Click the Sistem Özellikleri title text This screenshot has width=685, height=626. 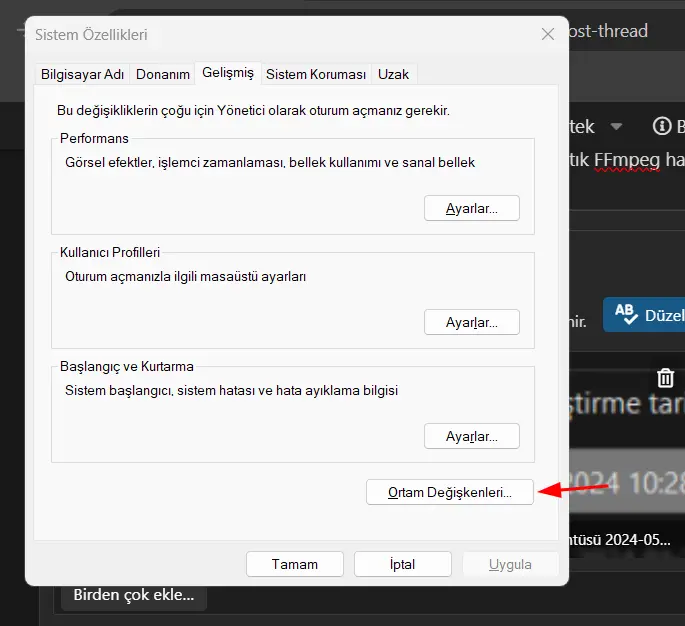91,35
